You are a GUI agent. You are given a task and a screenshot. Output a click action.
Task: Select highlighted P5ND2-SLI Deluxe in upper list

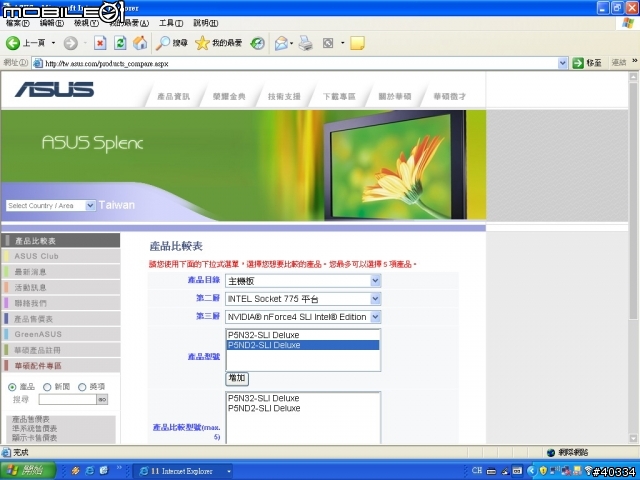pos(302,345)
